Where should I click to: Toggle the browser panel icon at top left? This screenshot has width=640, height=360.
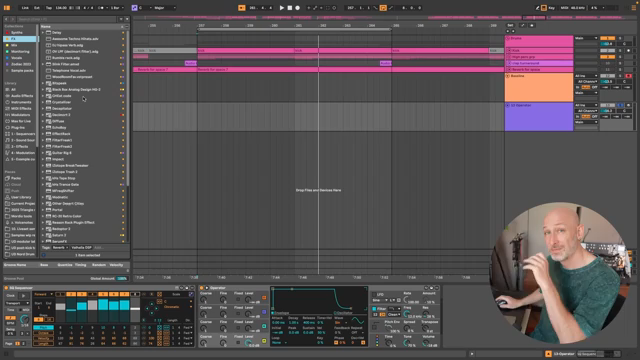[7, 8]
